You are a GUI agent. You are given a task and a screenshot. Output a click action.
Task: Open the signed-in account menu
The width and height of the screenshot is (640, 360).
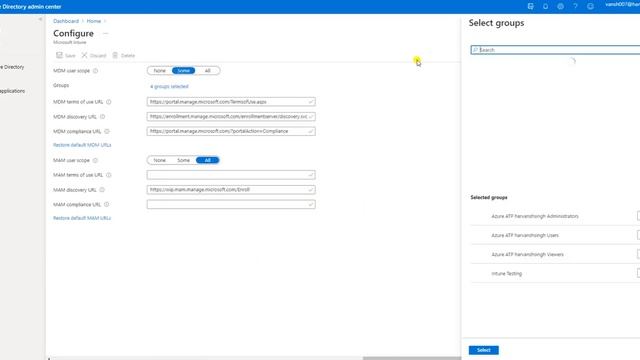pyautogui.click(x=622, y=5)
